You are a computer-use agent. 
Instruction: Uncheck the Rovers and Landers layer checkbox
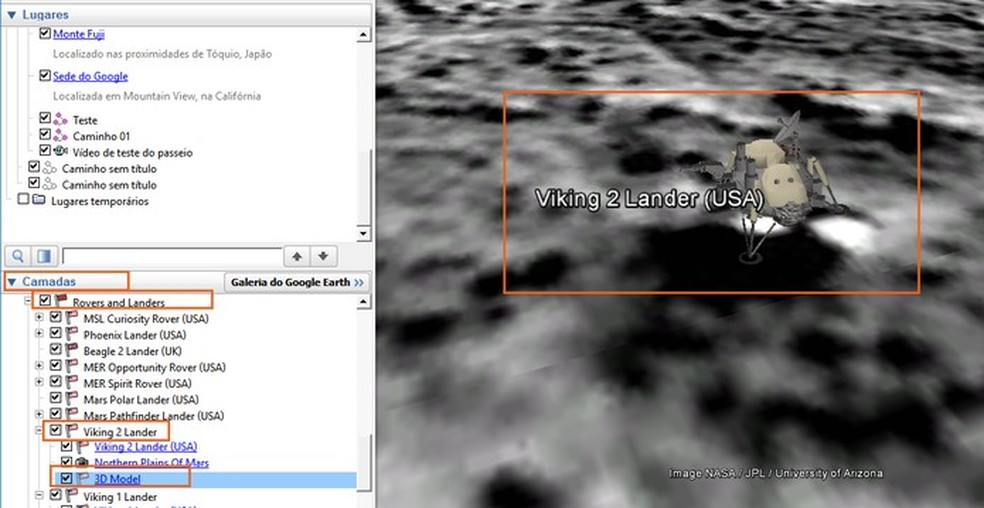pyautogui.click(x=45, y=301)
